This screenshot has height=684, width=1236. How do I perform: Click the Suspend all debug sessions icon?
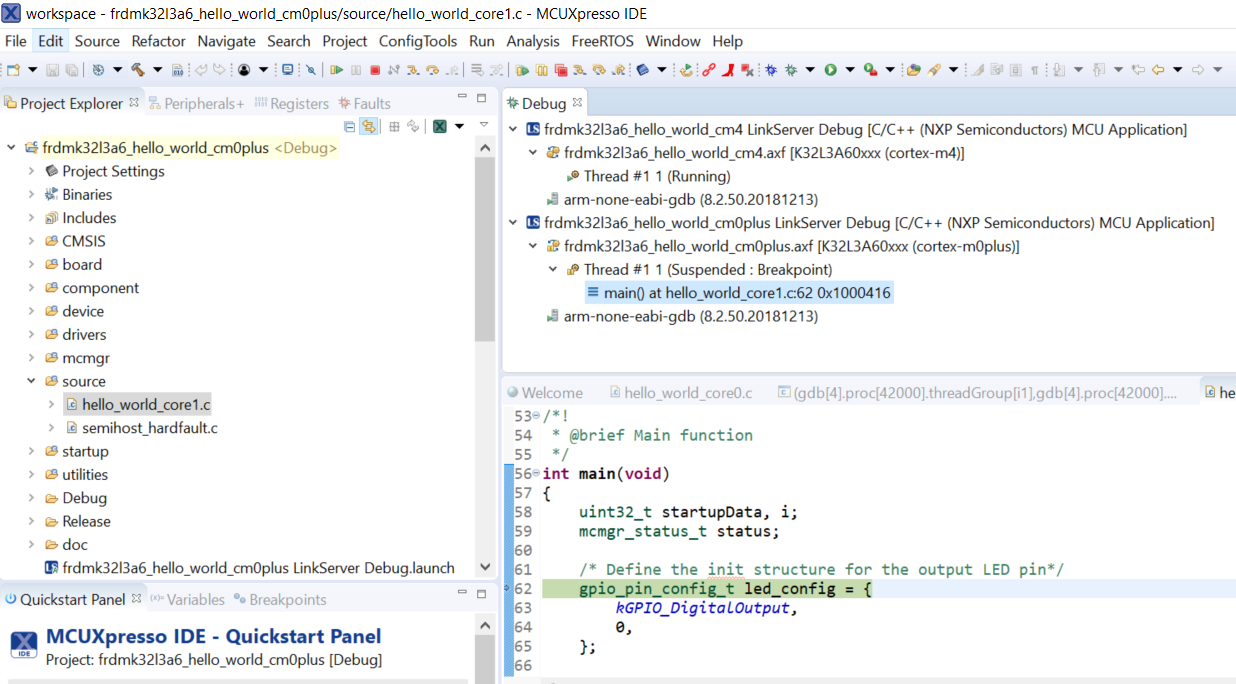pos(542,70)
